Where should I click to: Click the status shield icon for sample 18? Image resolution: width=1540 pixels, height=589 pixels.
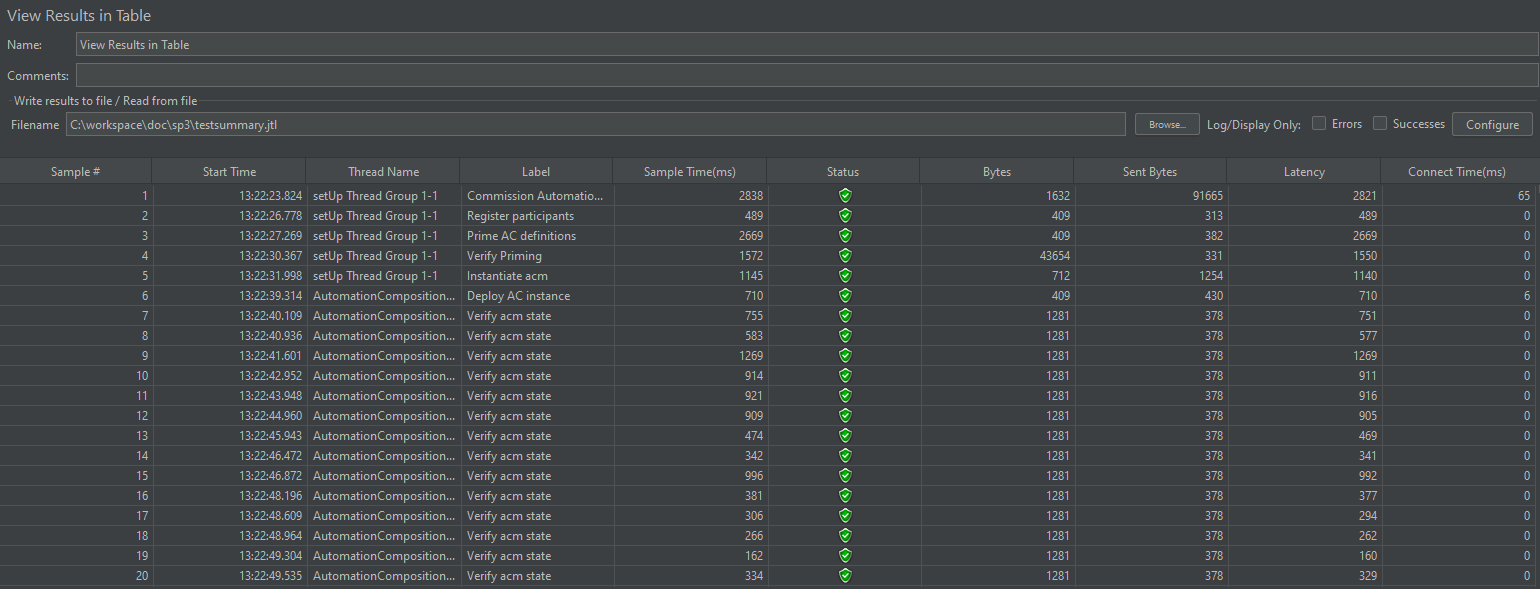[844, 536]
